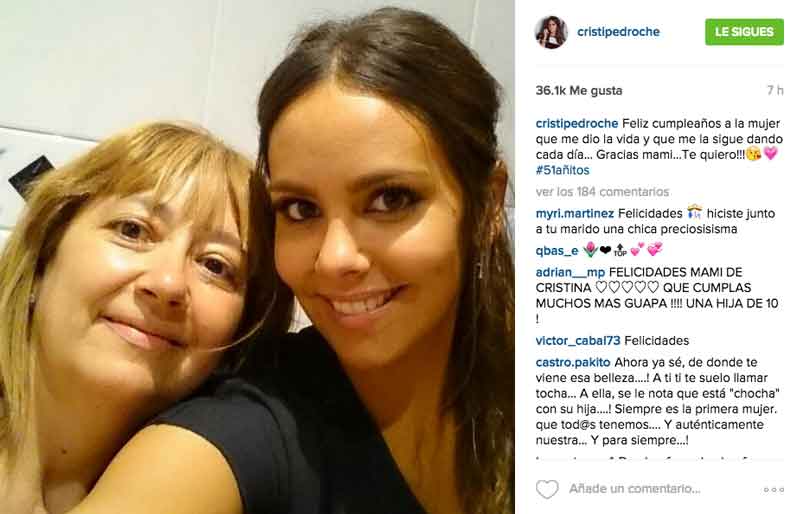Expand ver los 184 comentarios
The image size is (800, 514).
(602, 192)
